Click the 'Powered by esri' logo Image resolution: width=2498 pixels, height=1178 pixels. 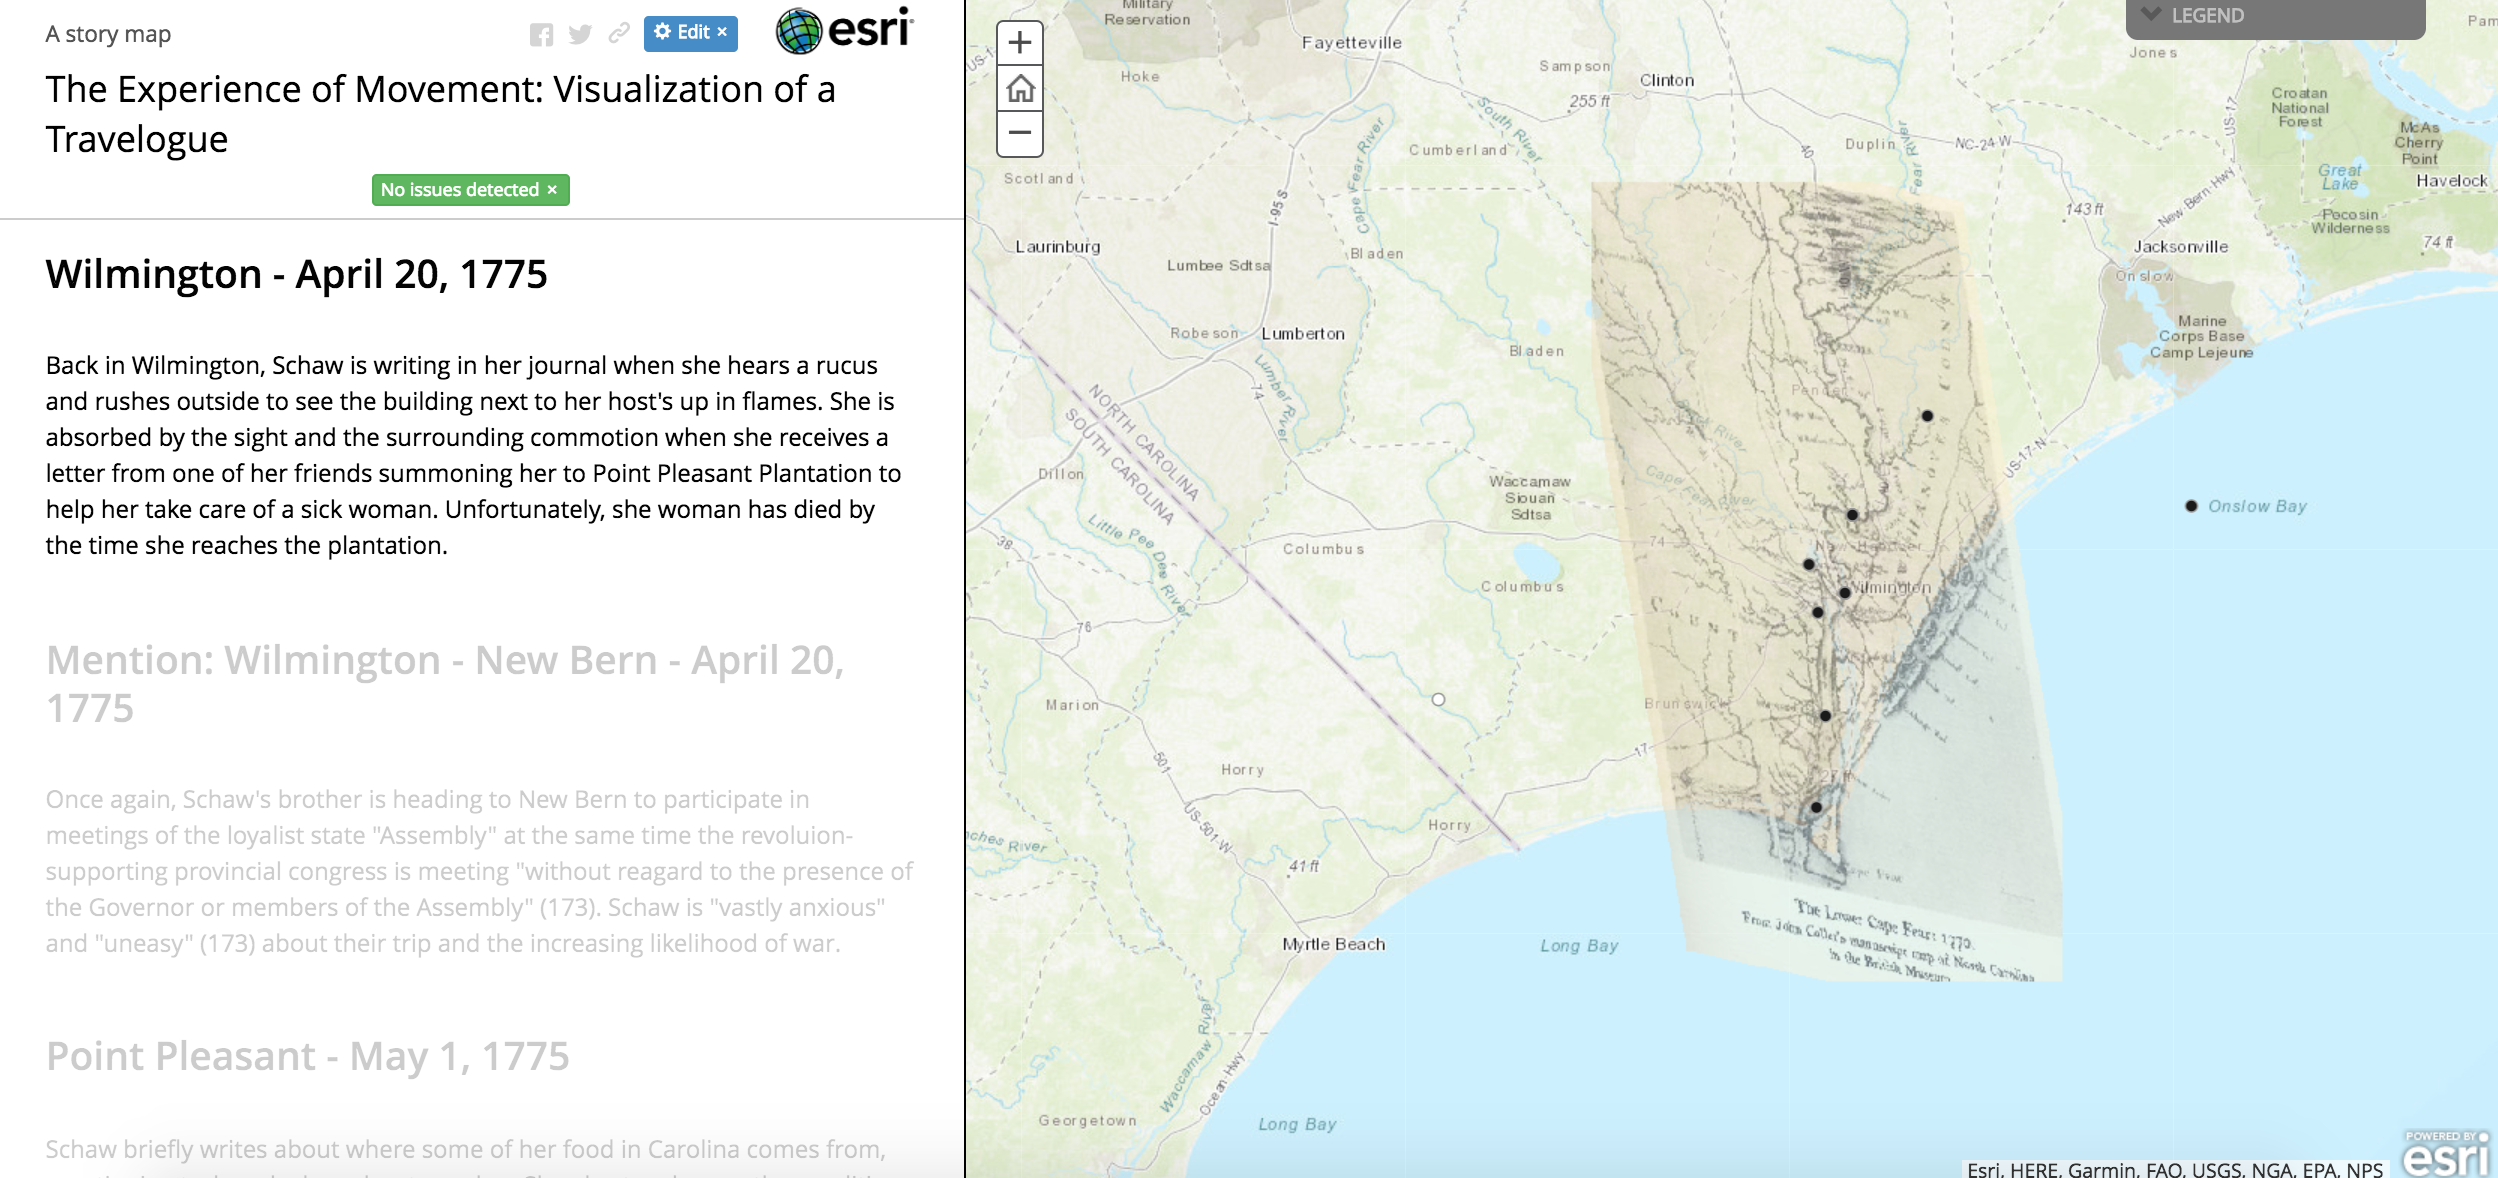pyautogui.click(x=2445, y=1154)
